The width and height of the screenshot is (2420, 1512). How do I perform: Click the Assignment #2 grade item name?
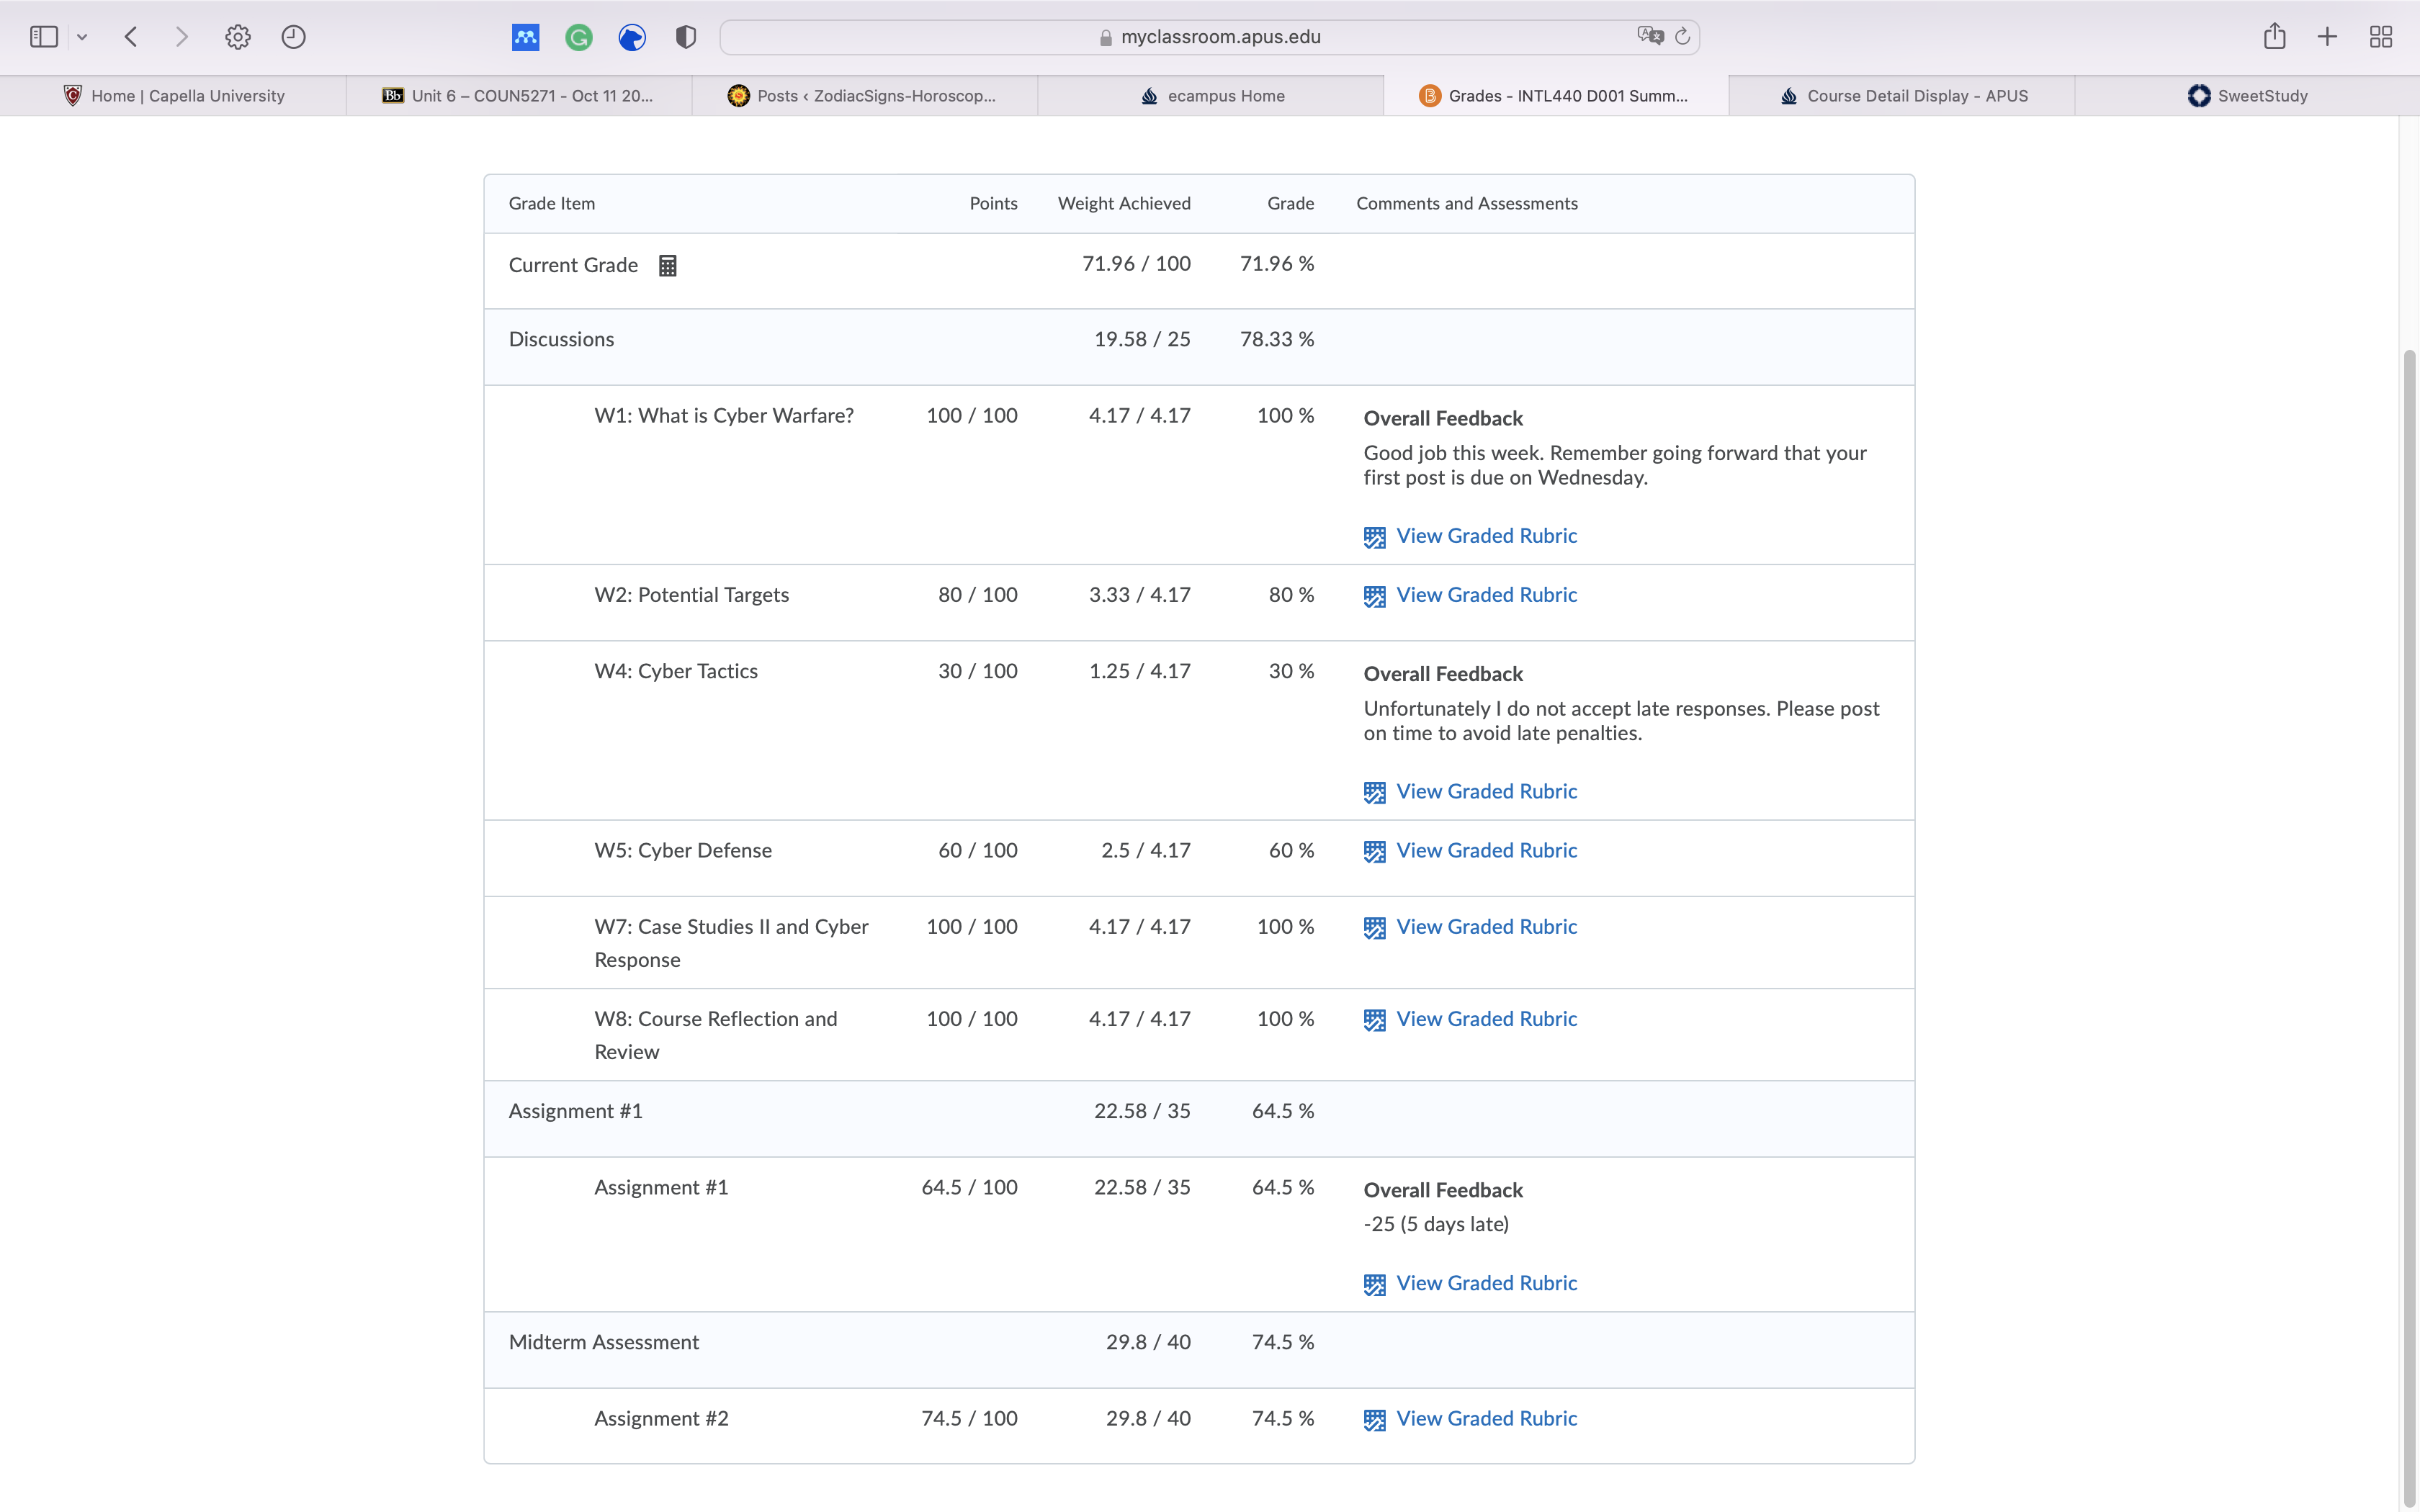click(x=661, y=1419)
